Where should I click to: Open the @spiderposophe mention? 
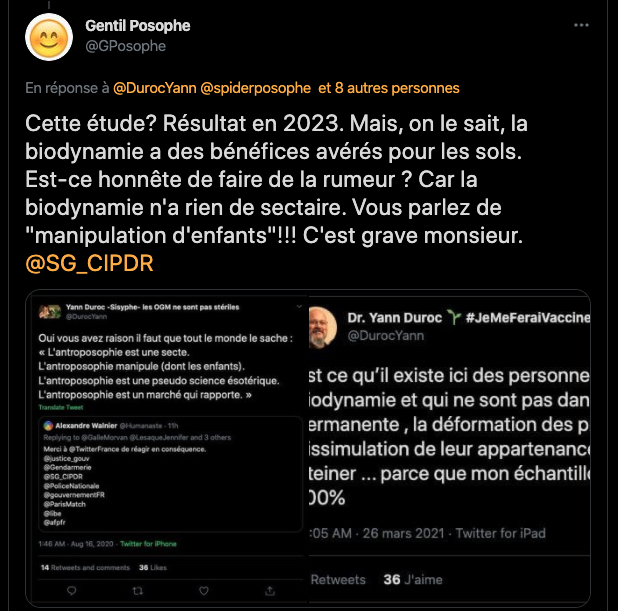257,88
